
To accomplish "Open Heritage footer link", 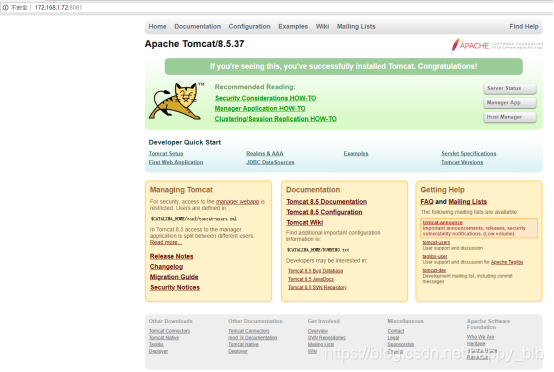I will (476, 344).
